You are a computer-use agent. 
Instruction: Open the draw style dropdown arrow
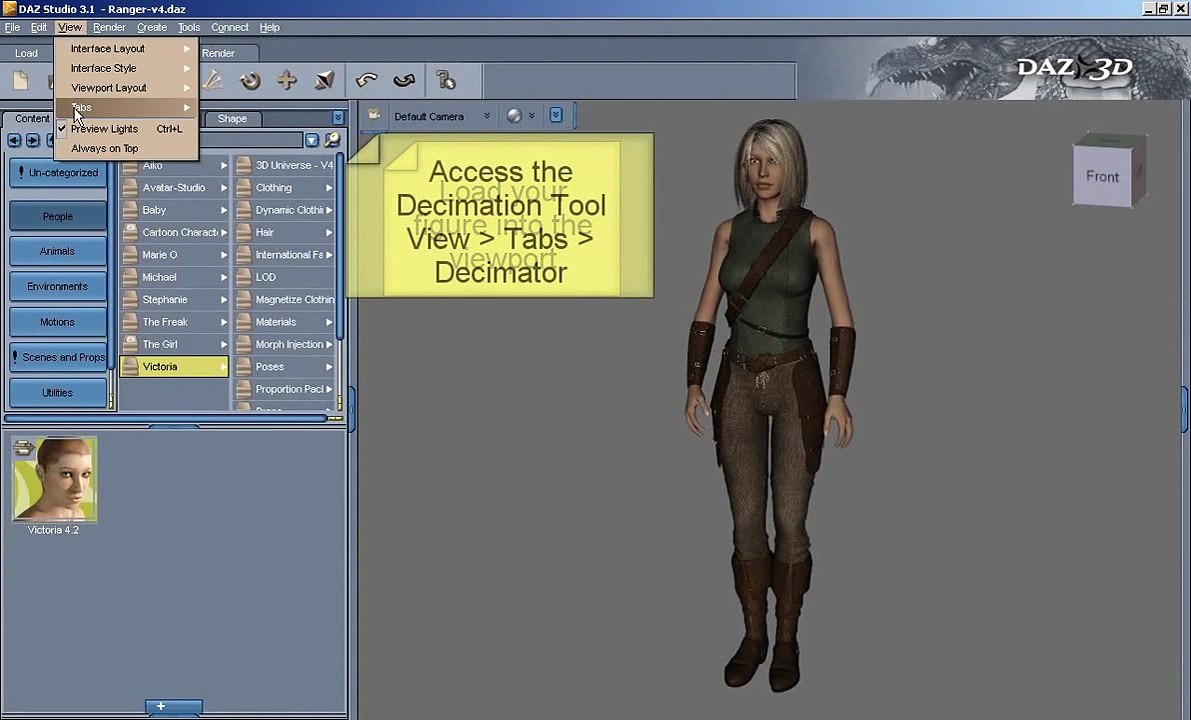click(x=532, y=115)
